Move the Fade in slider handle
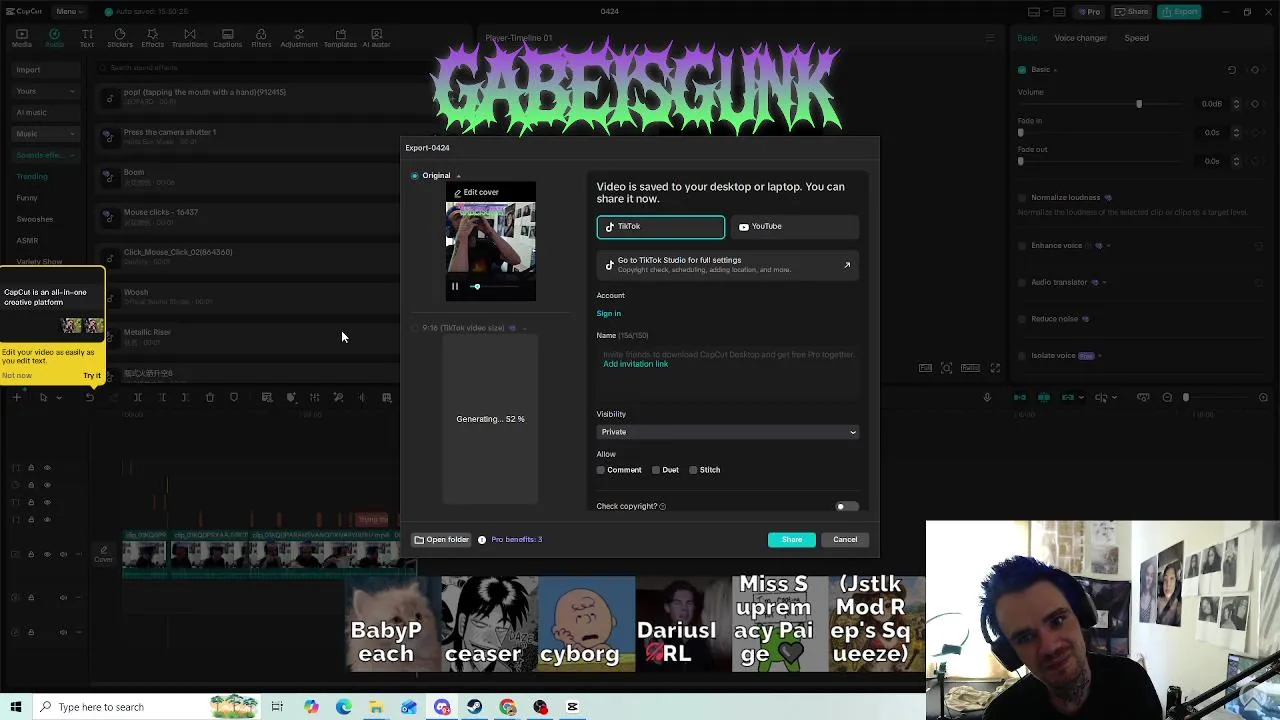Screen dimensions: 1280x720 click(1021, 133)
